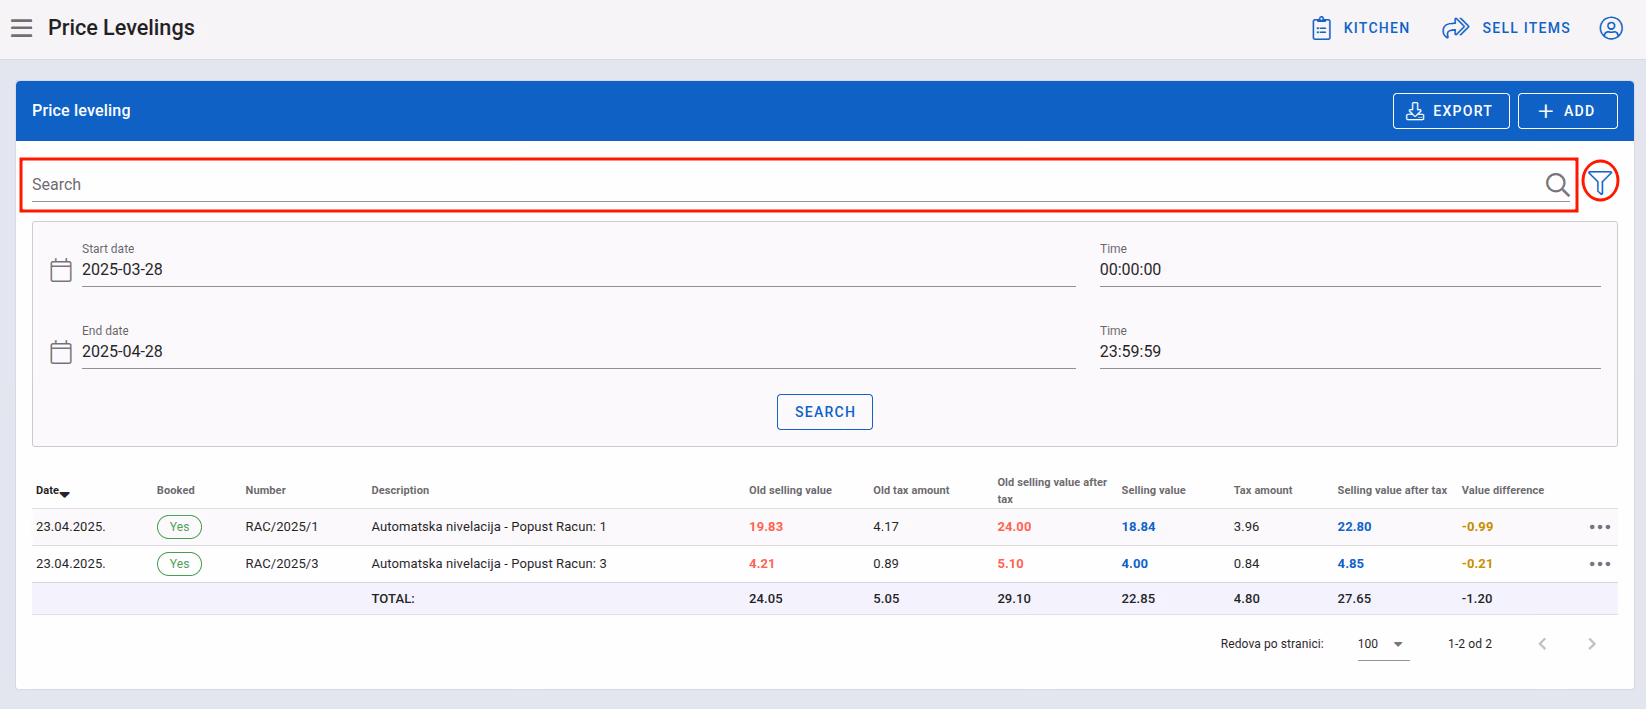Open the Kitchen view
The width and height of the screenshot is (1646, 709).
point(1360,28)
